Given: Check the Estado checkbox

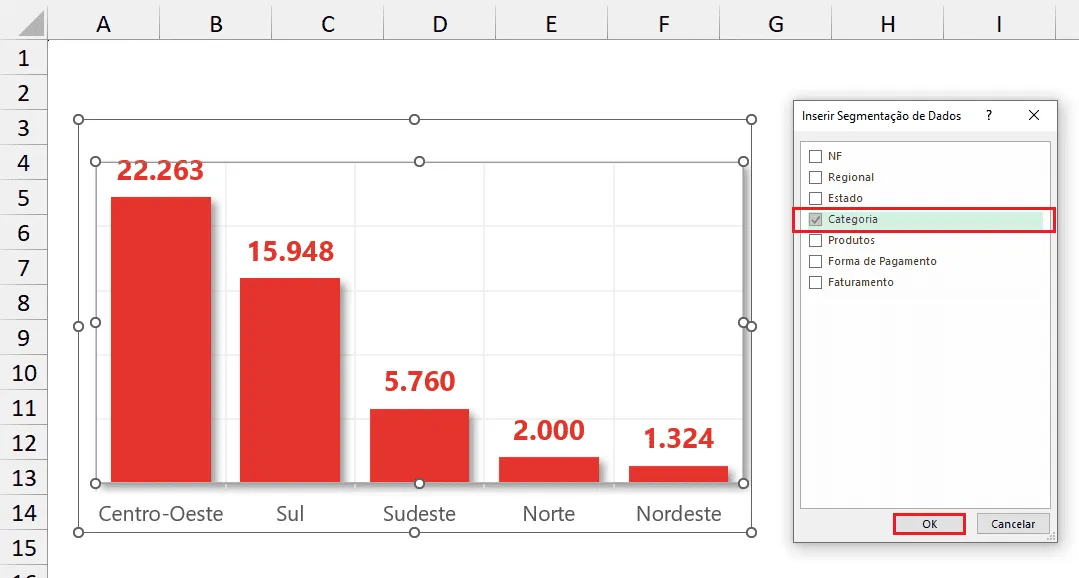Looking at the screenshot, I should 815,198.
